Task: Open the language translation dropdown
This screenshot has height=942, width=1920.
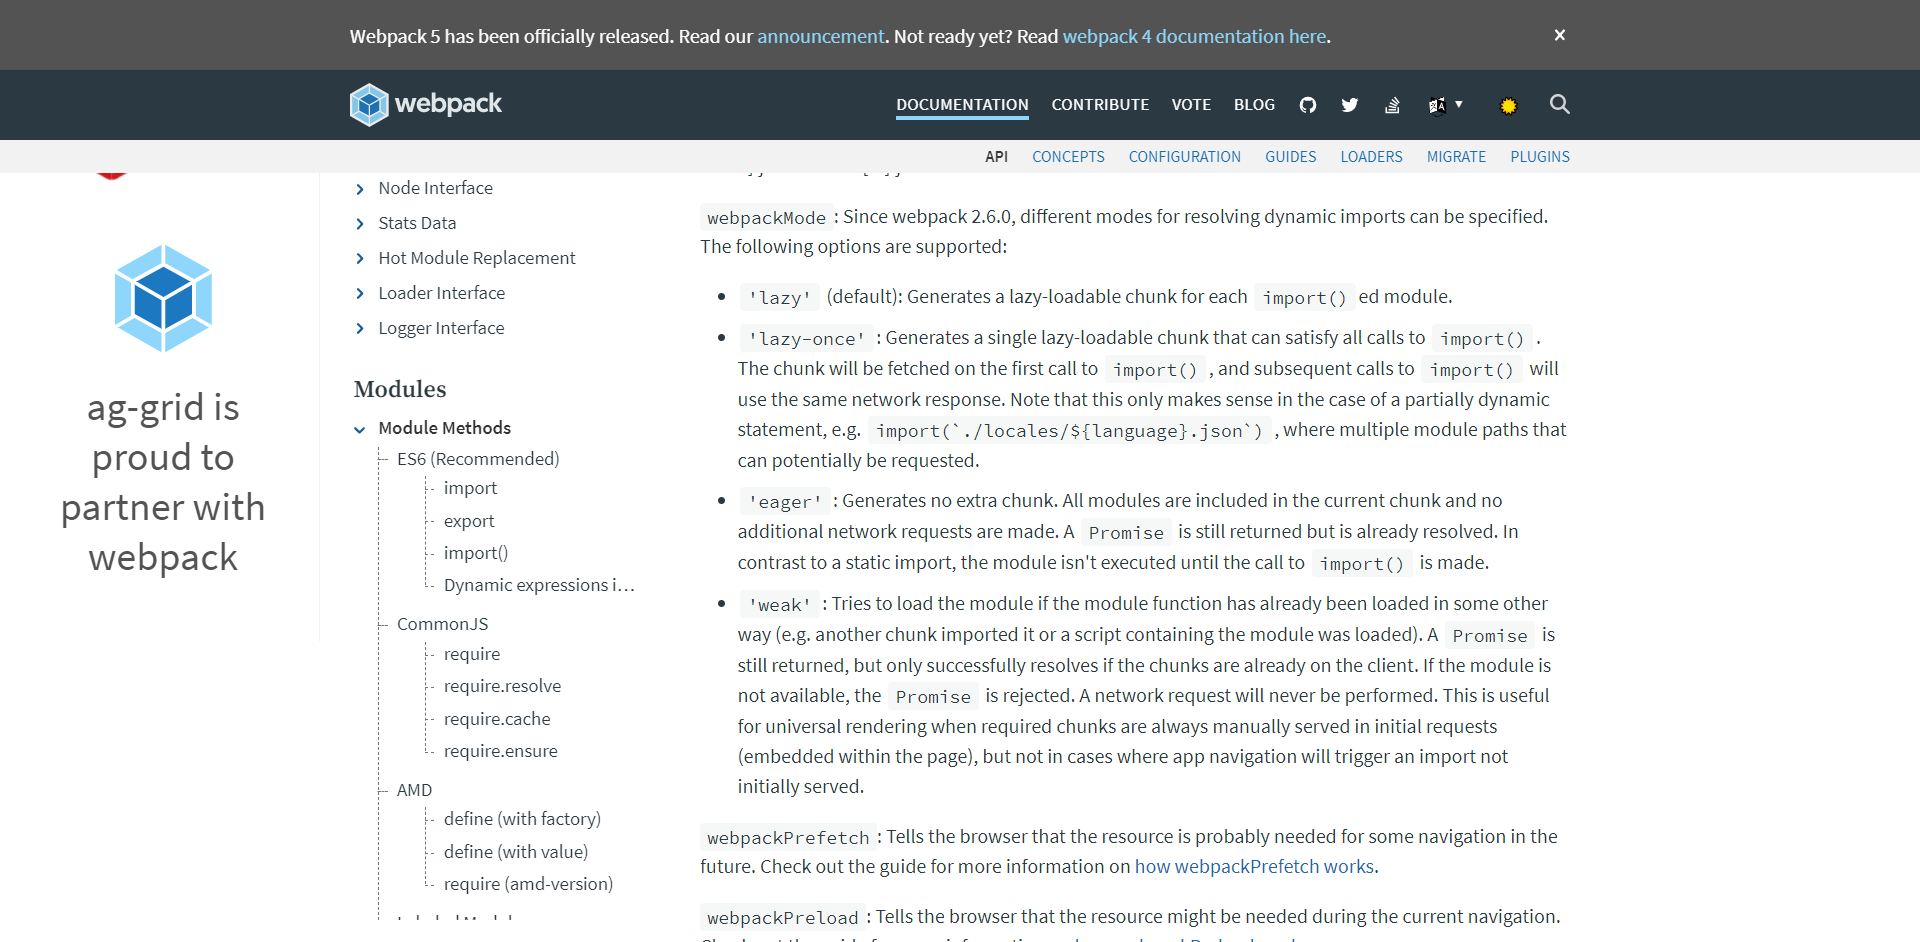Action: point(1445,105)
